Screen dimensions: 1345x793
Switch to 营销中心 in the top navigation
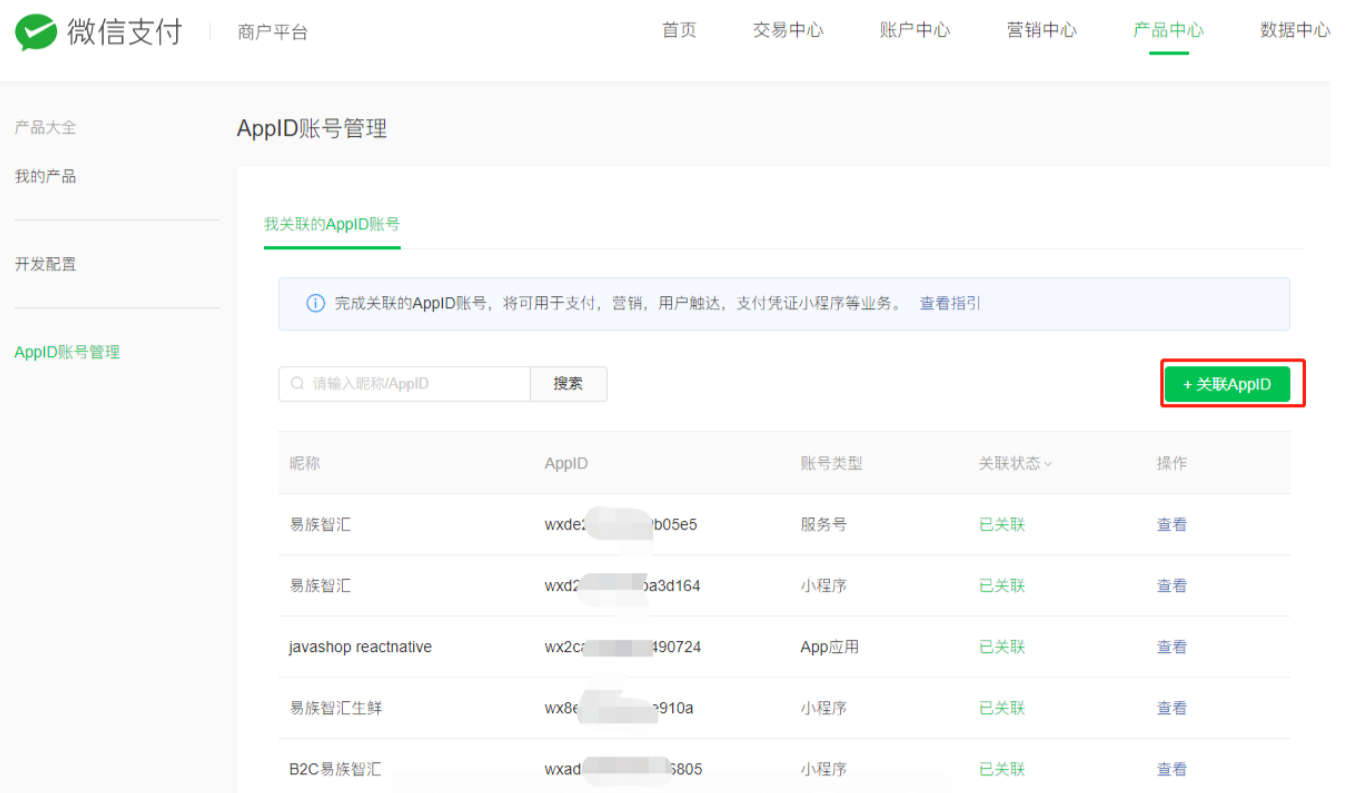coord(1042,30)
